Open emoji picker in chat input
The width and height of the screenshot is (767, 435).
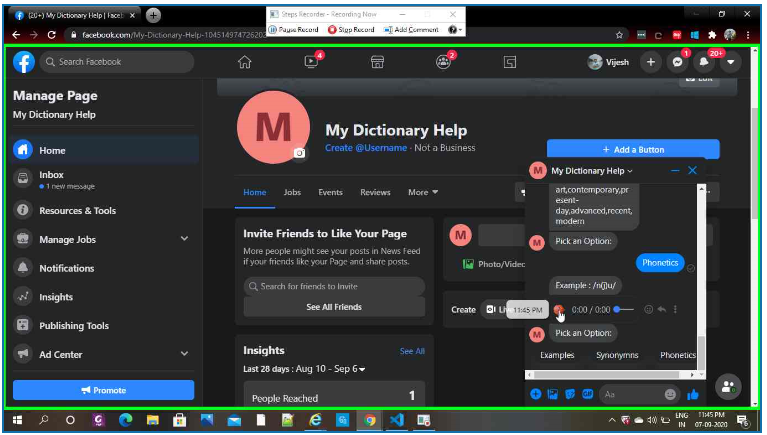tap(670, 394)
